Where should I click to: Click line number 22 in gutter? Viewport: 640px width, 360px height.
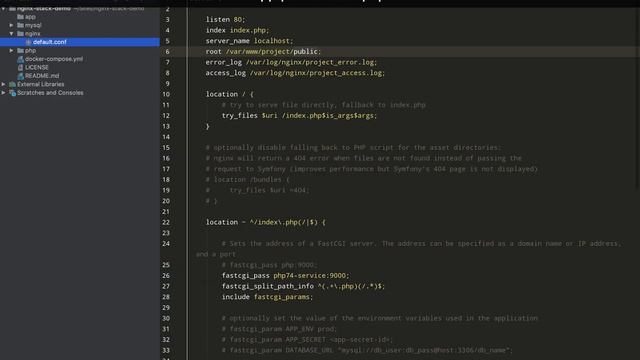click(x=166, y=222)
